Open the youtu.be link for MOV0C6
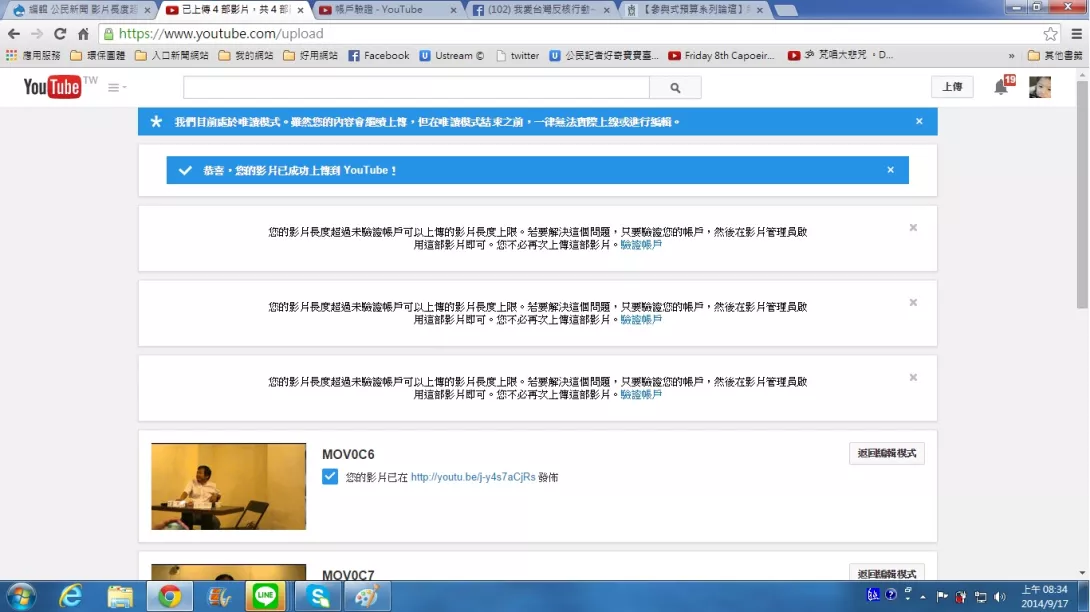The image size is (1090, 612). point(473,477)
